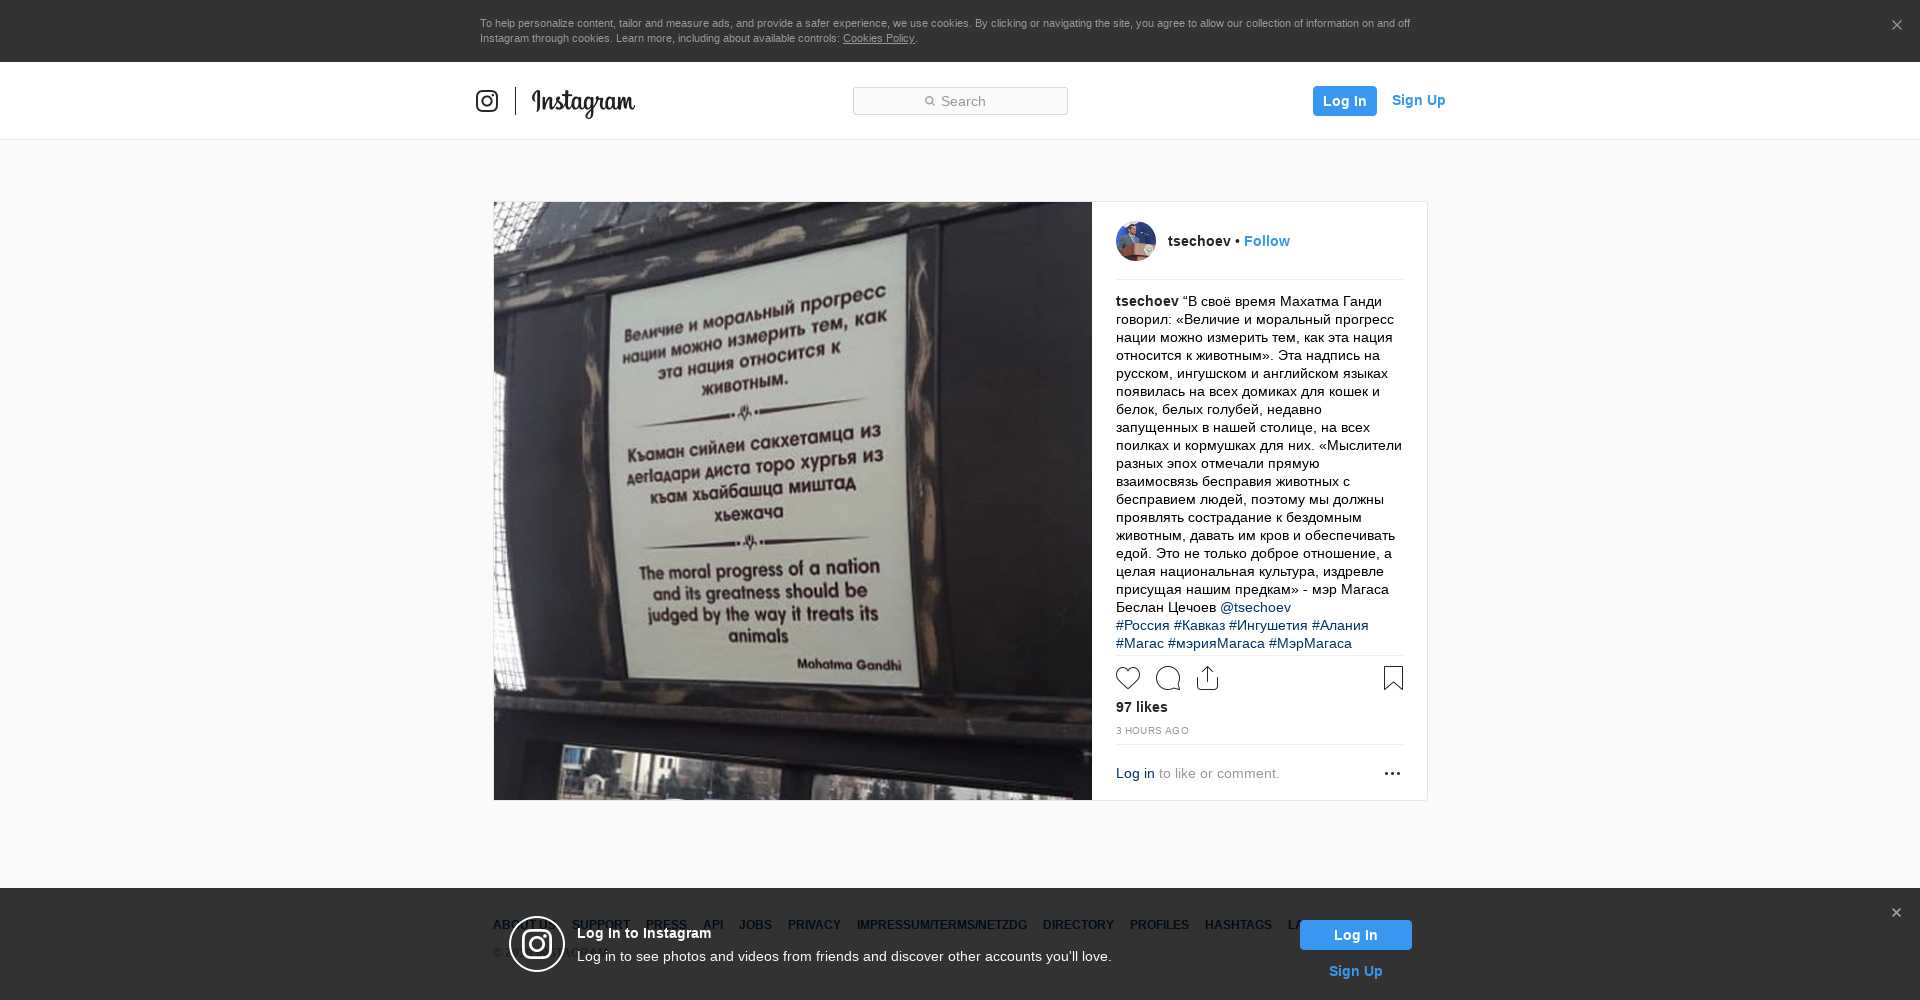Open the HASHTAGS footer link
The height and width of the screenshot is (1000, 1920).
coord(1238,925)
